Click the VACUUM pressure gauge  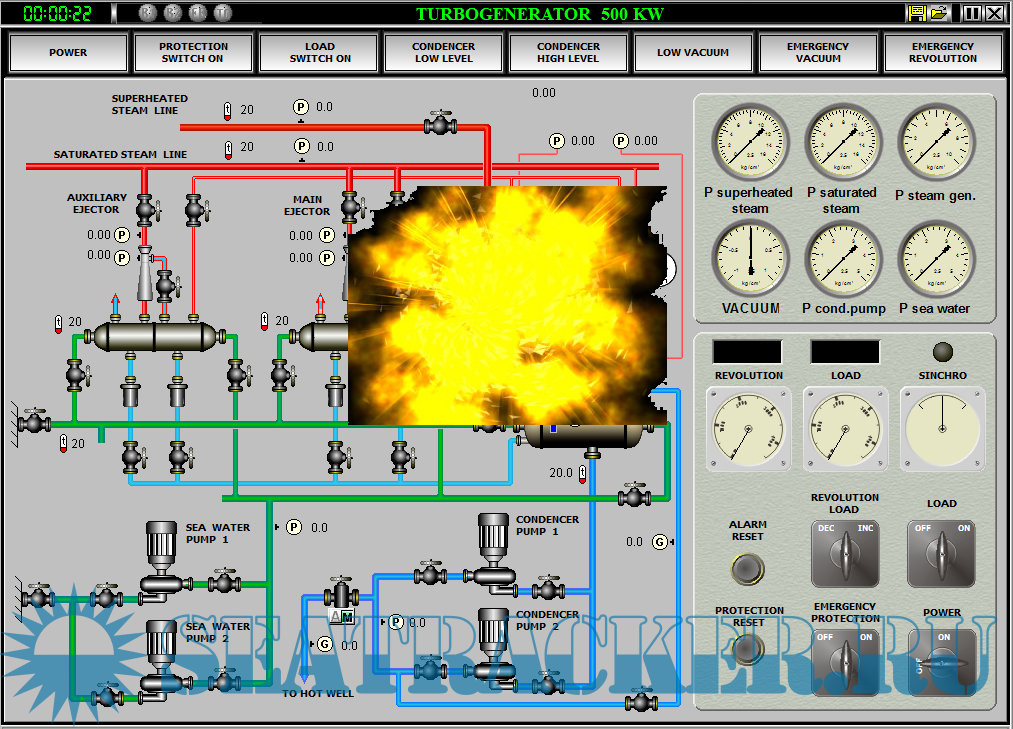click(x=751, y=260)
